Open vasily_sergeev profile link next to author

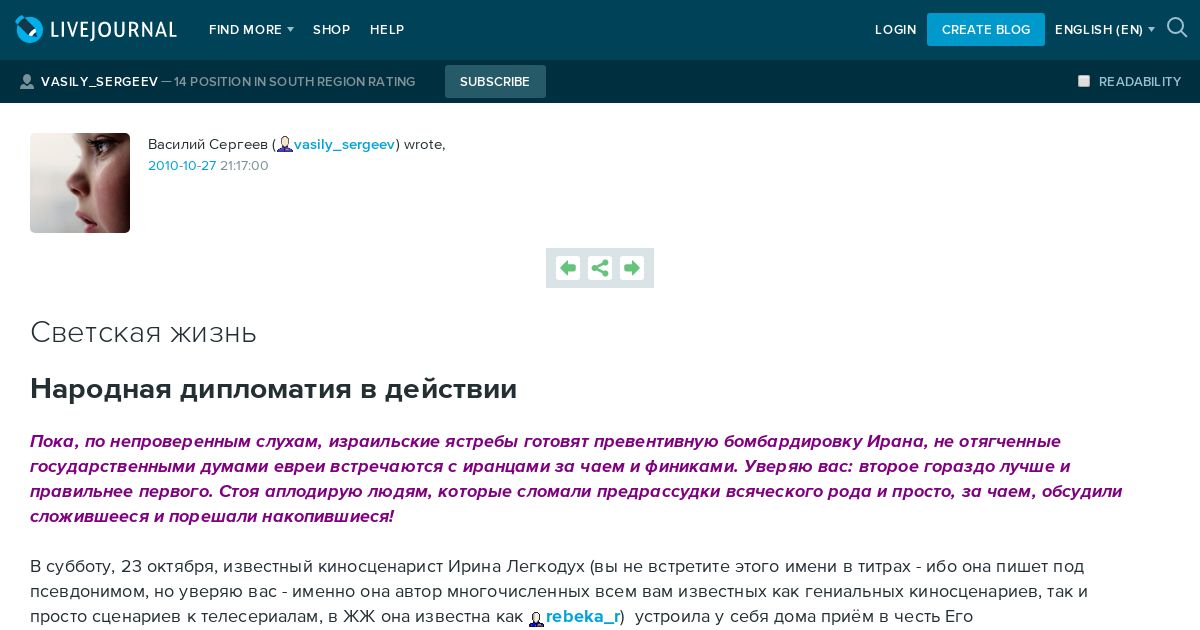coord(344,145)
